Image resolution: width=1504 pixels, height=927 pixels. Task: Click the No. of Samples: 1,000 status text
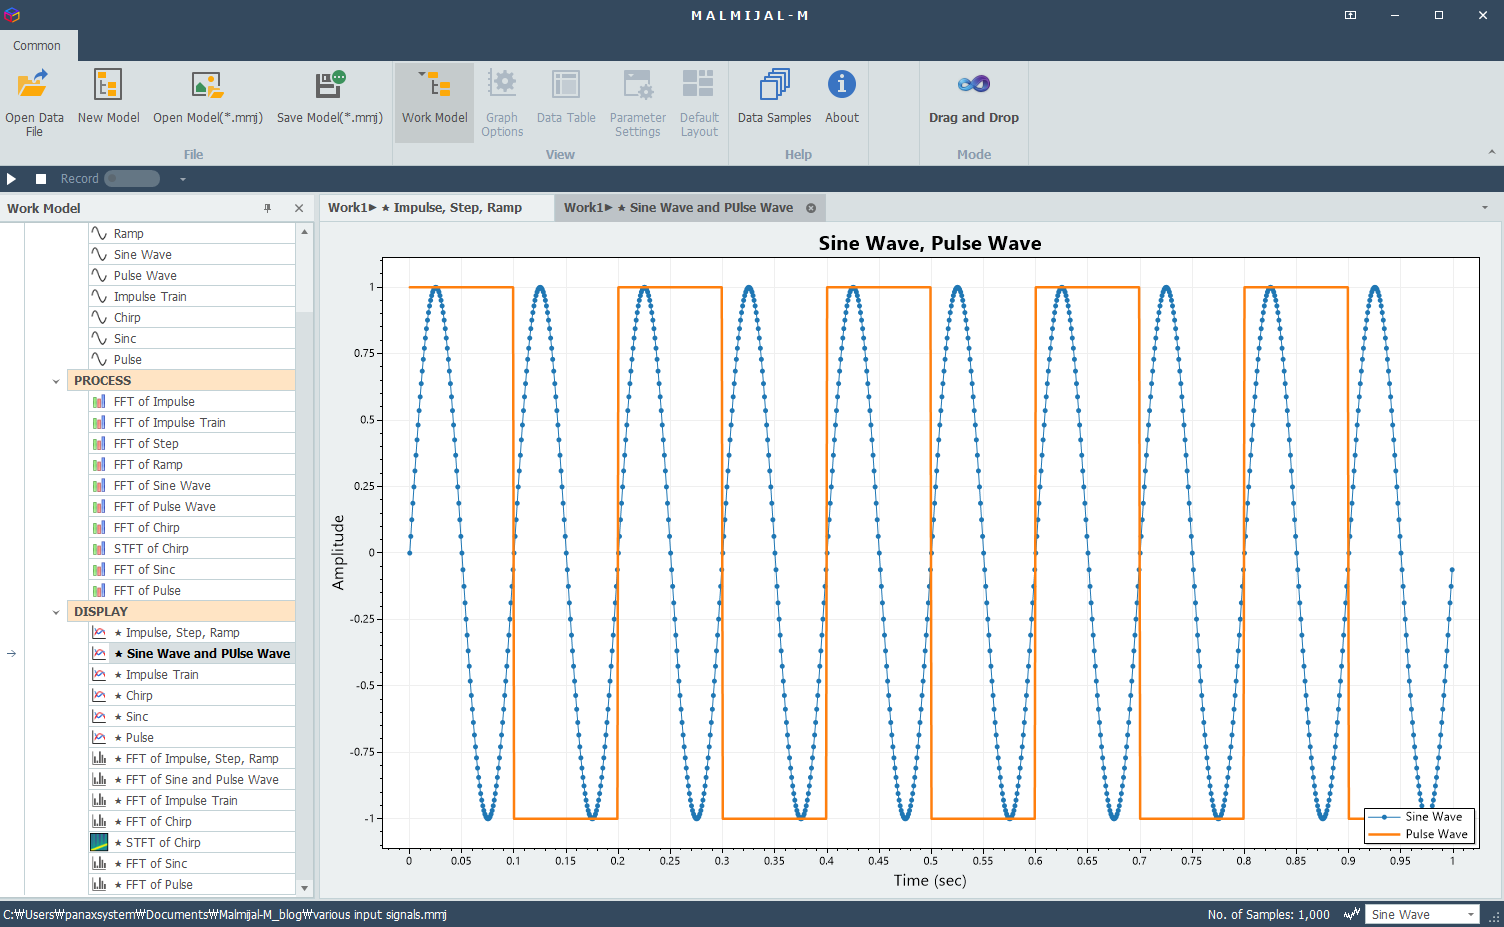pos(1268,914)
